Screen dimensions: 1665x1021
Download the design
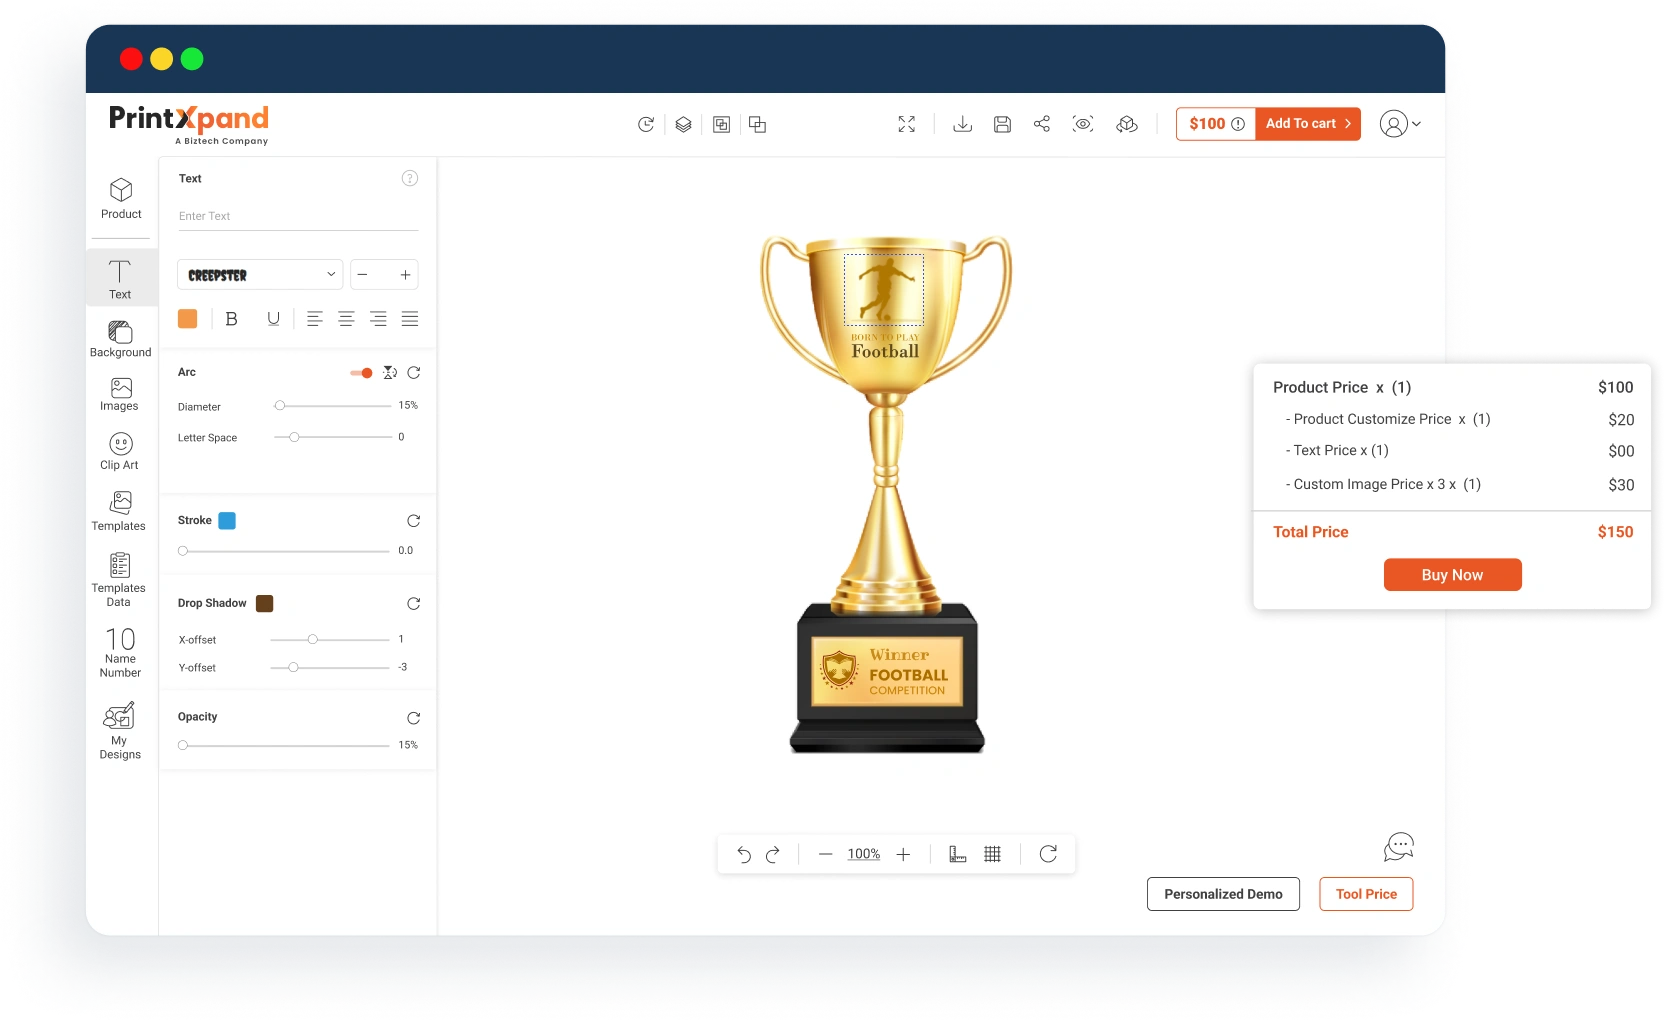[962, 124]
